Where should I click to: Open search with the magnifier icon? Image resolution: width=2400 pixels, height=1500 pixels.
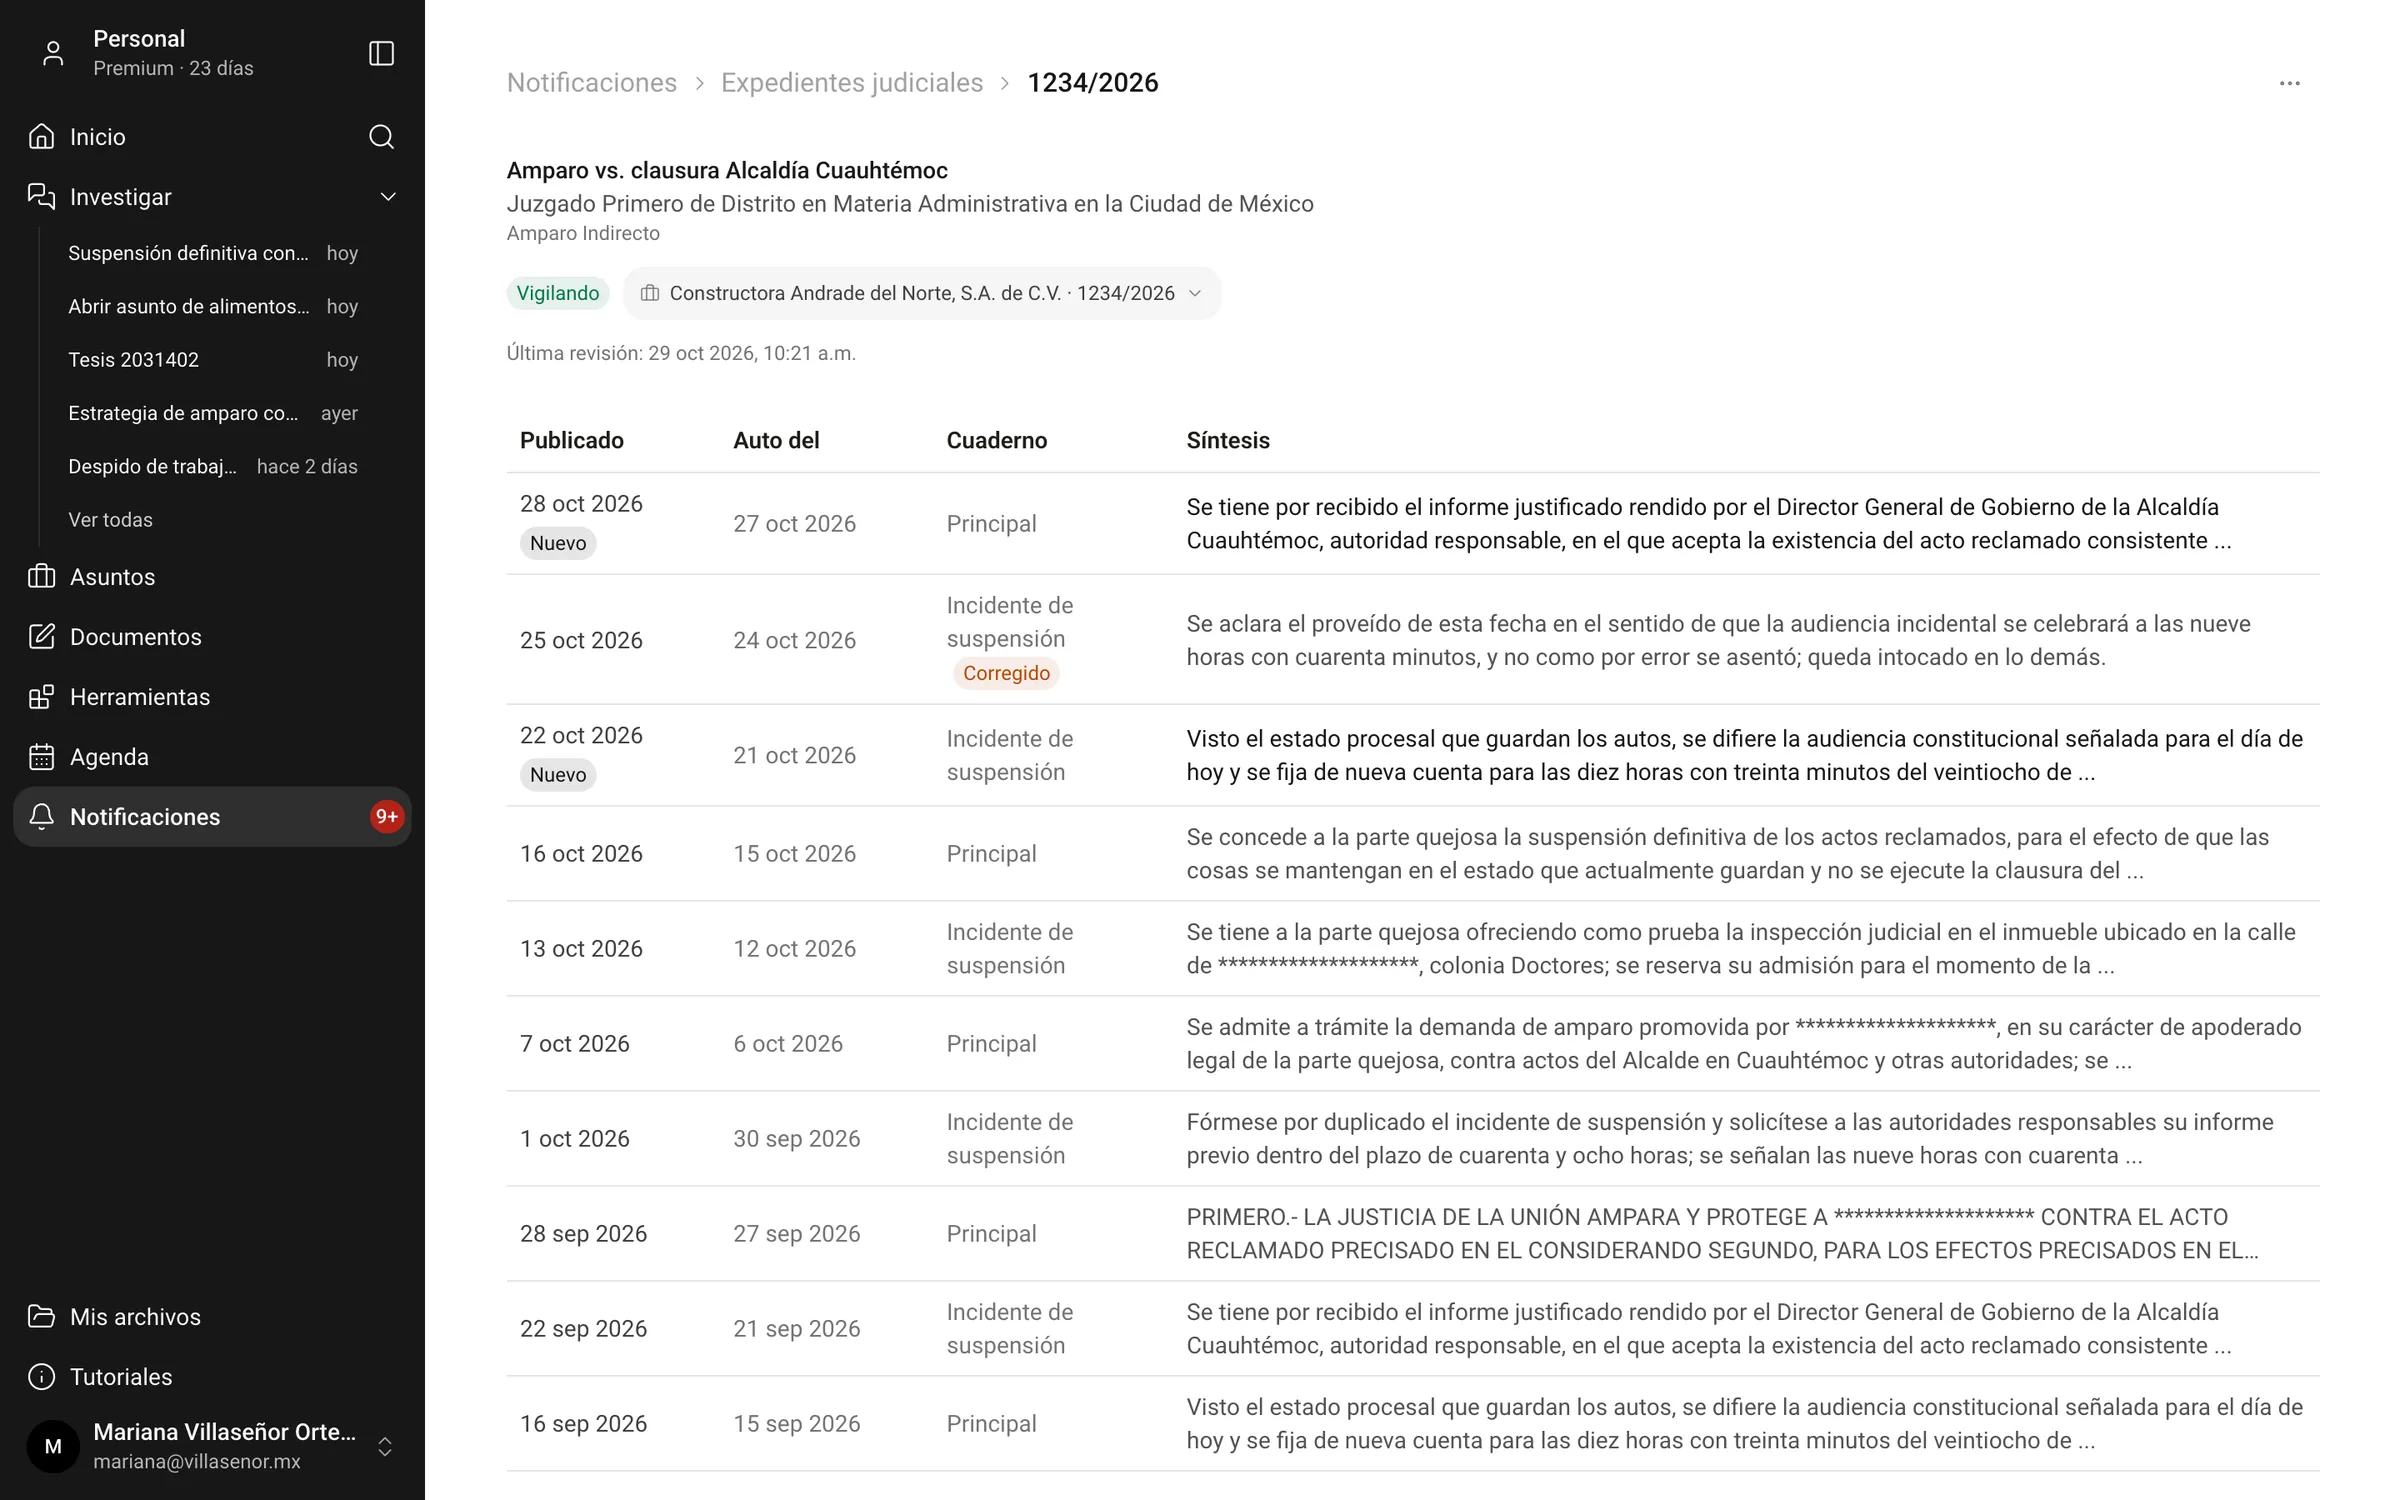pyautogui.click(x=381, y=137)
